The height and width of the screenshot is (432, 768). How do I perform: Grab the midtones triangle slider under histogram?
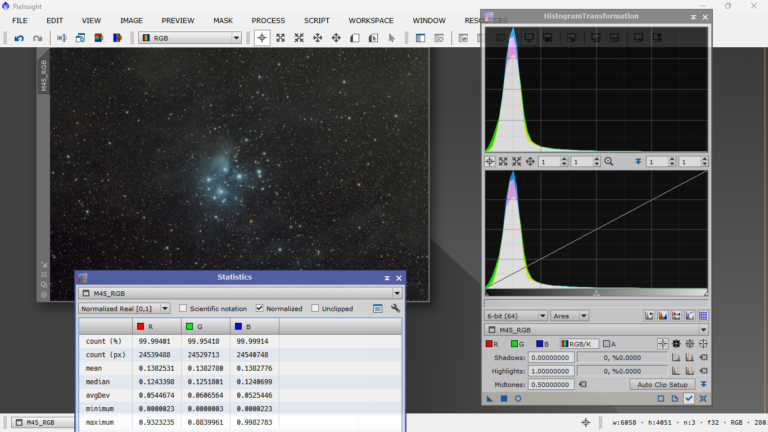coord(597,293)
